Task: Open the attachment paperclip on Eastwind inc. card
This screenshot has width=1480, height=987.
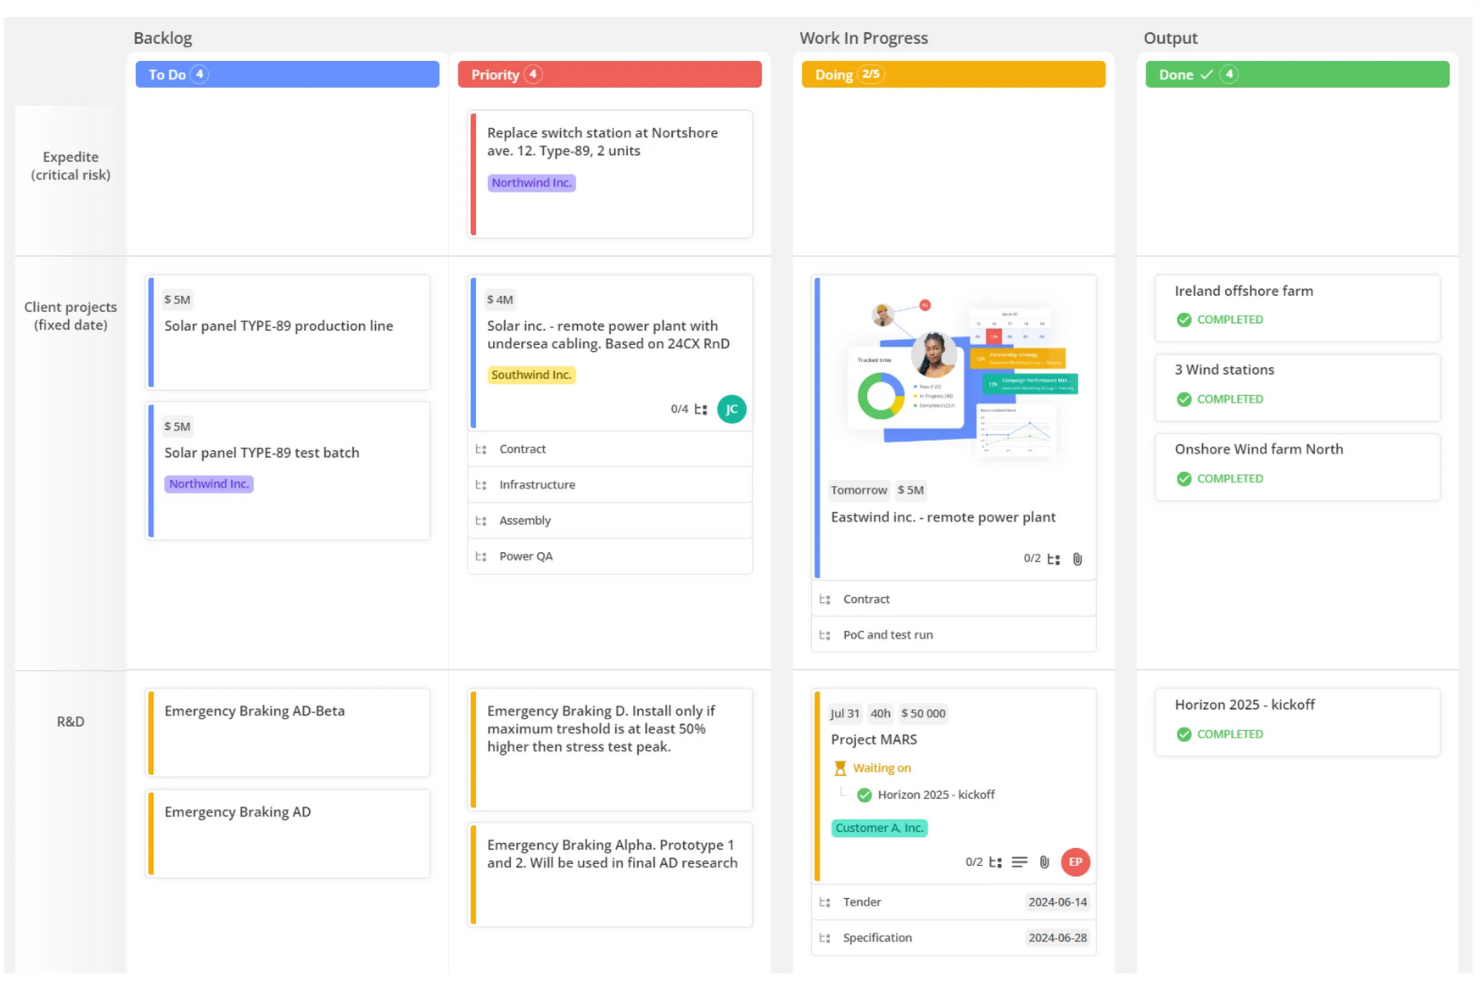Action: point(1077,559)
